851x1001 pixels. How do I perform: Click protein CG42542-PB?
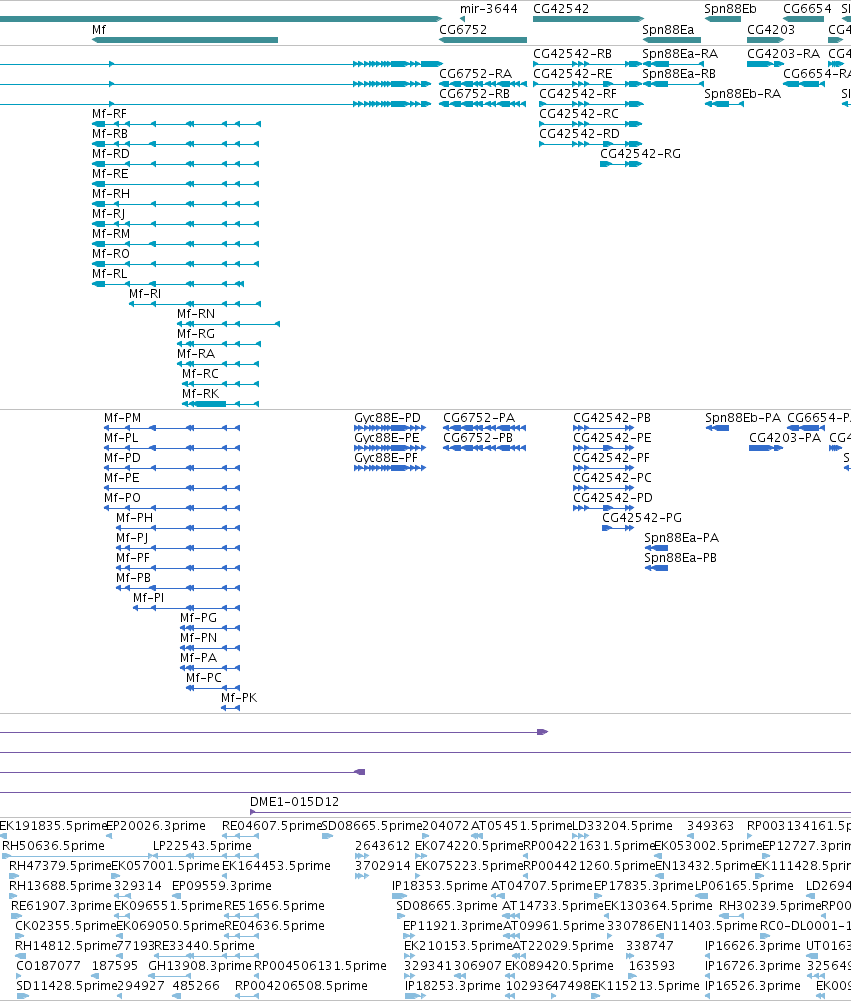[603, 428]
